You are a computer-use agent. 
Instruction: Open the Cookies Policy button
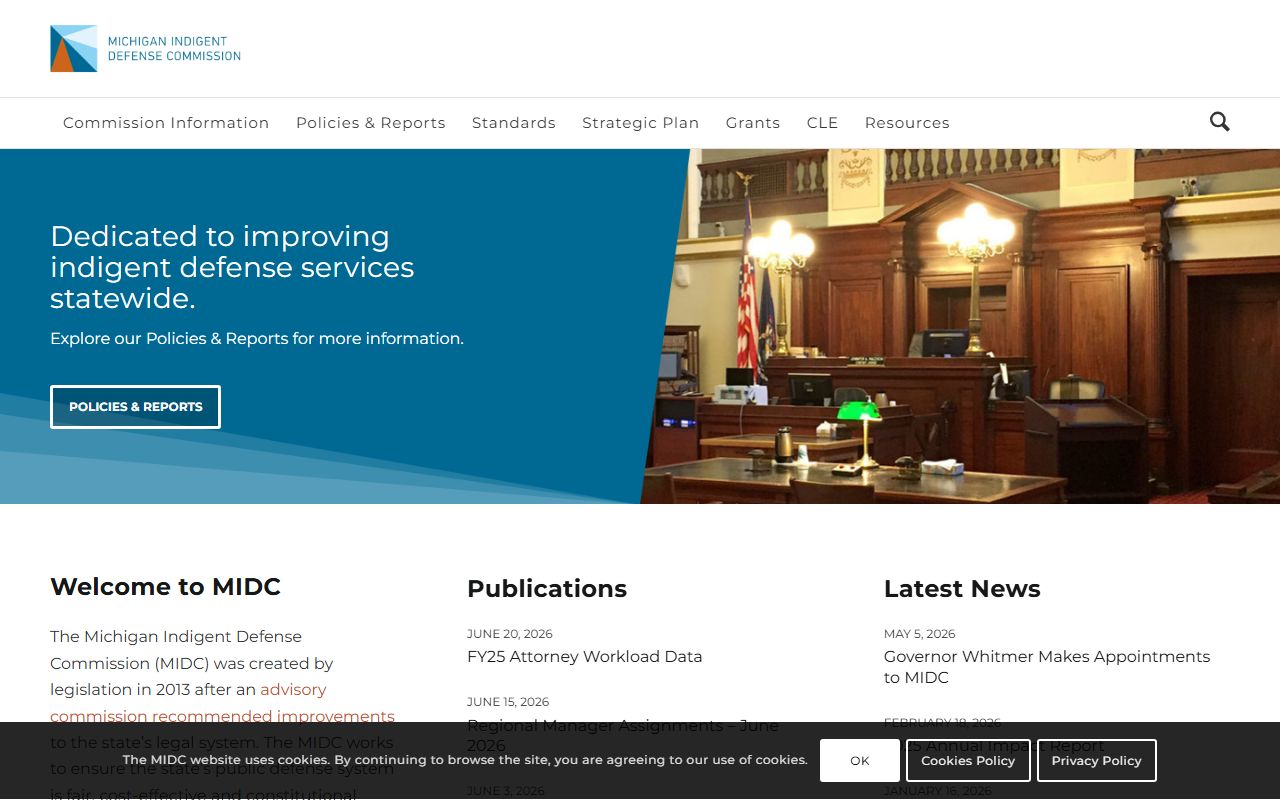[968, 761]
